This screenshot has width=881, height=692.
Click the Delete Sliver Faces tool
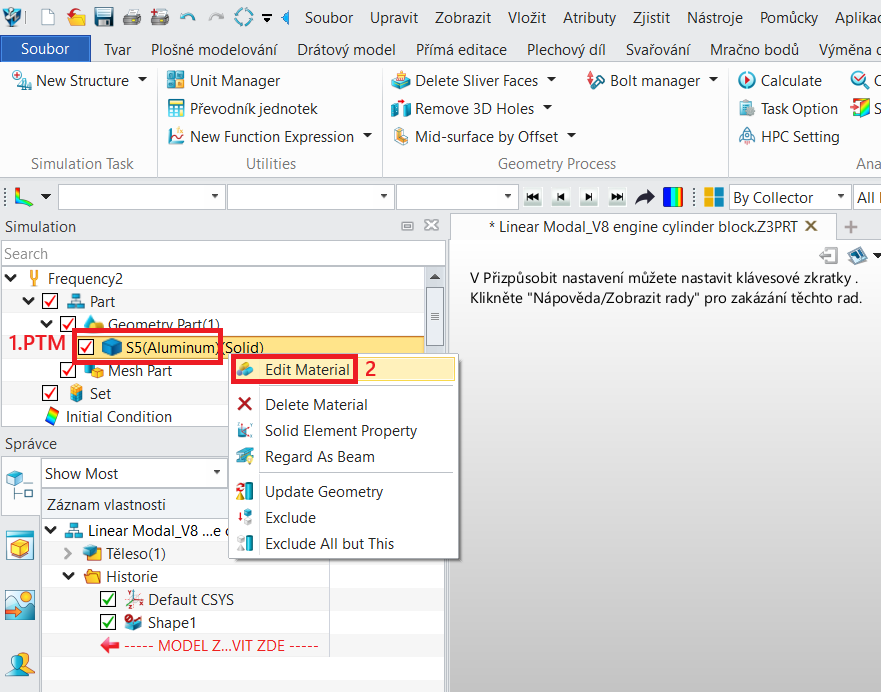(465, 80)
